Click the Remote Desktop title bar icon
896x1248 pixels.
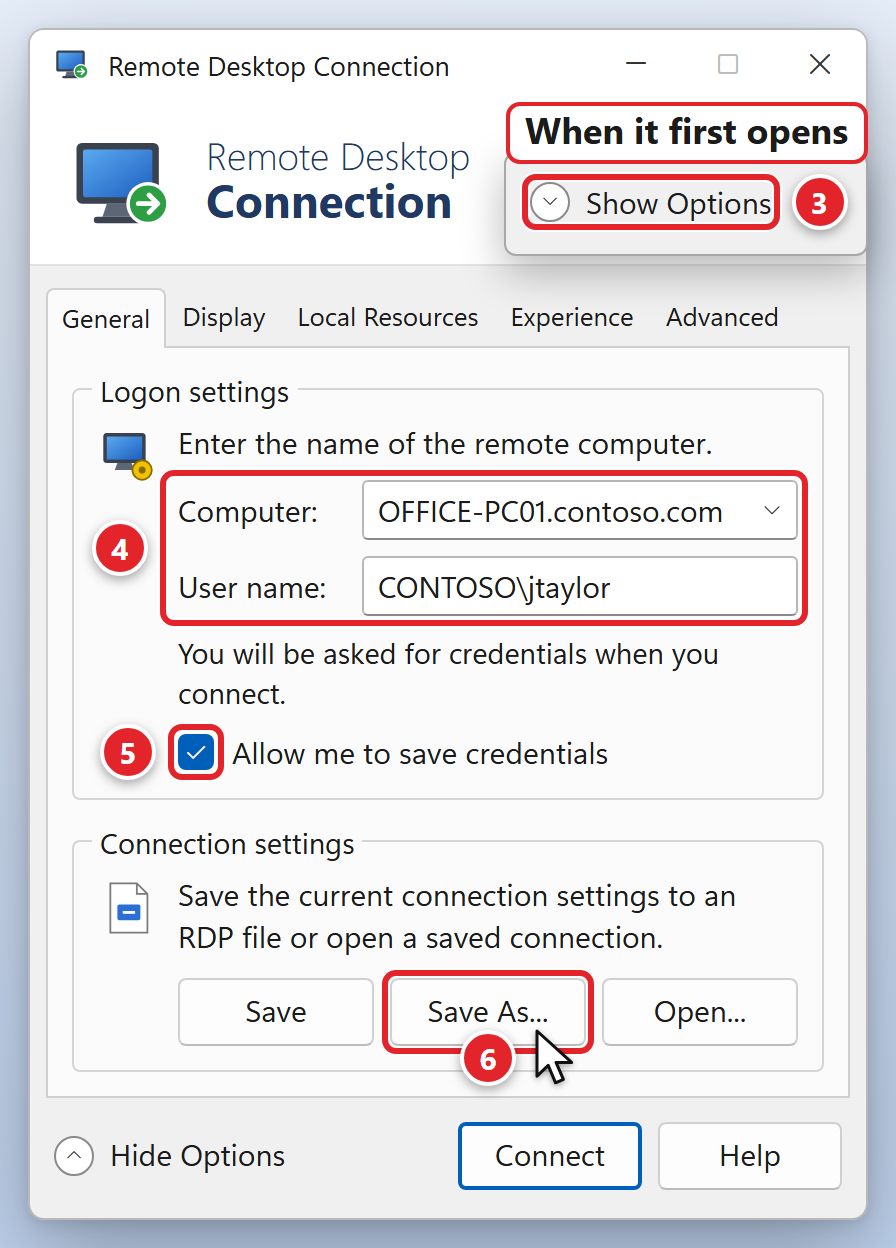click(72, 66)
